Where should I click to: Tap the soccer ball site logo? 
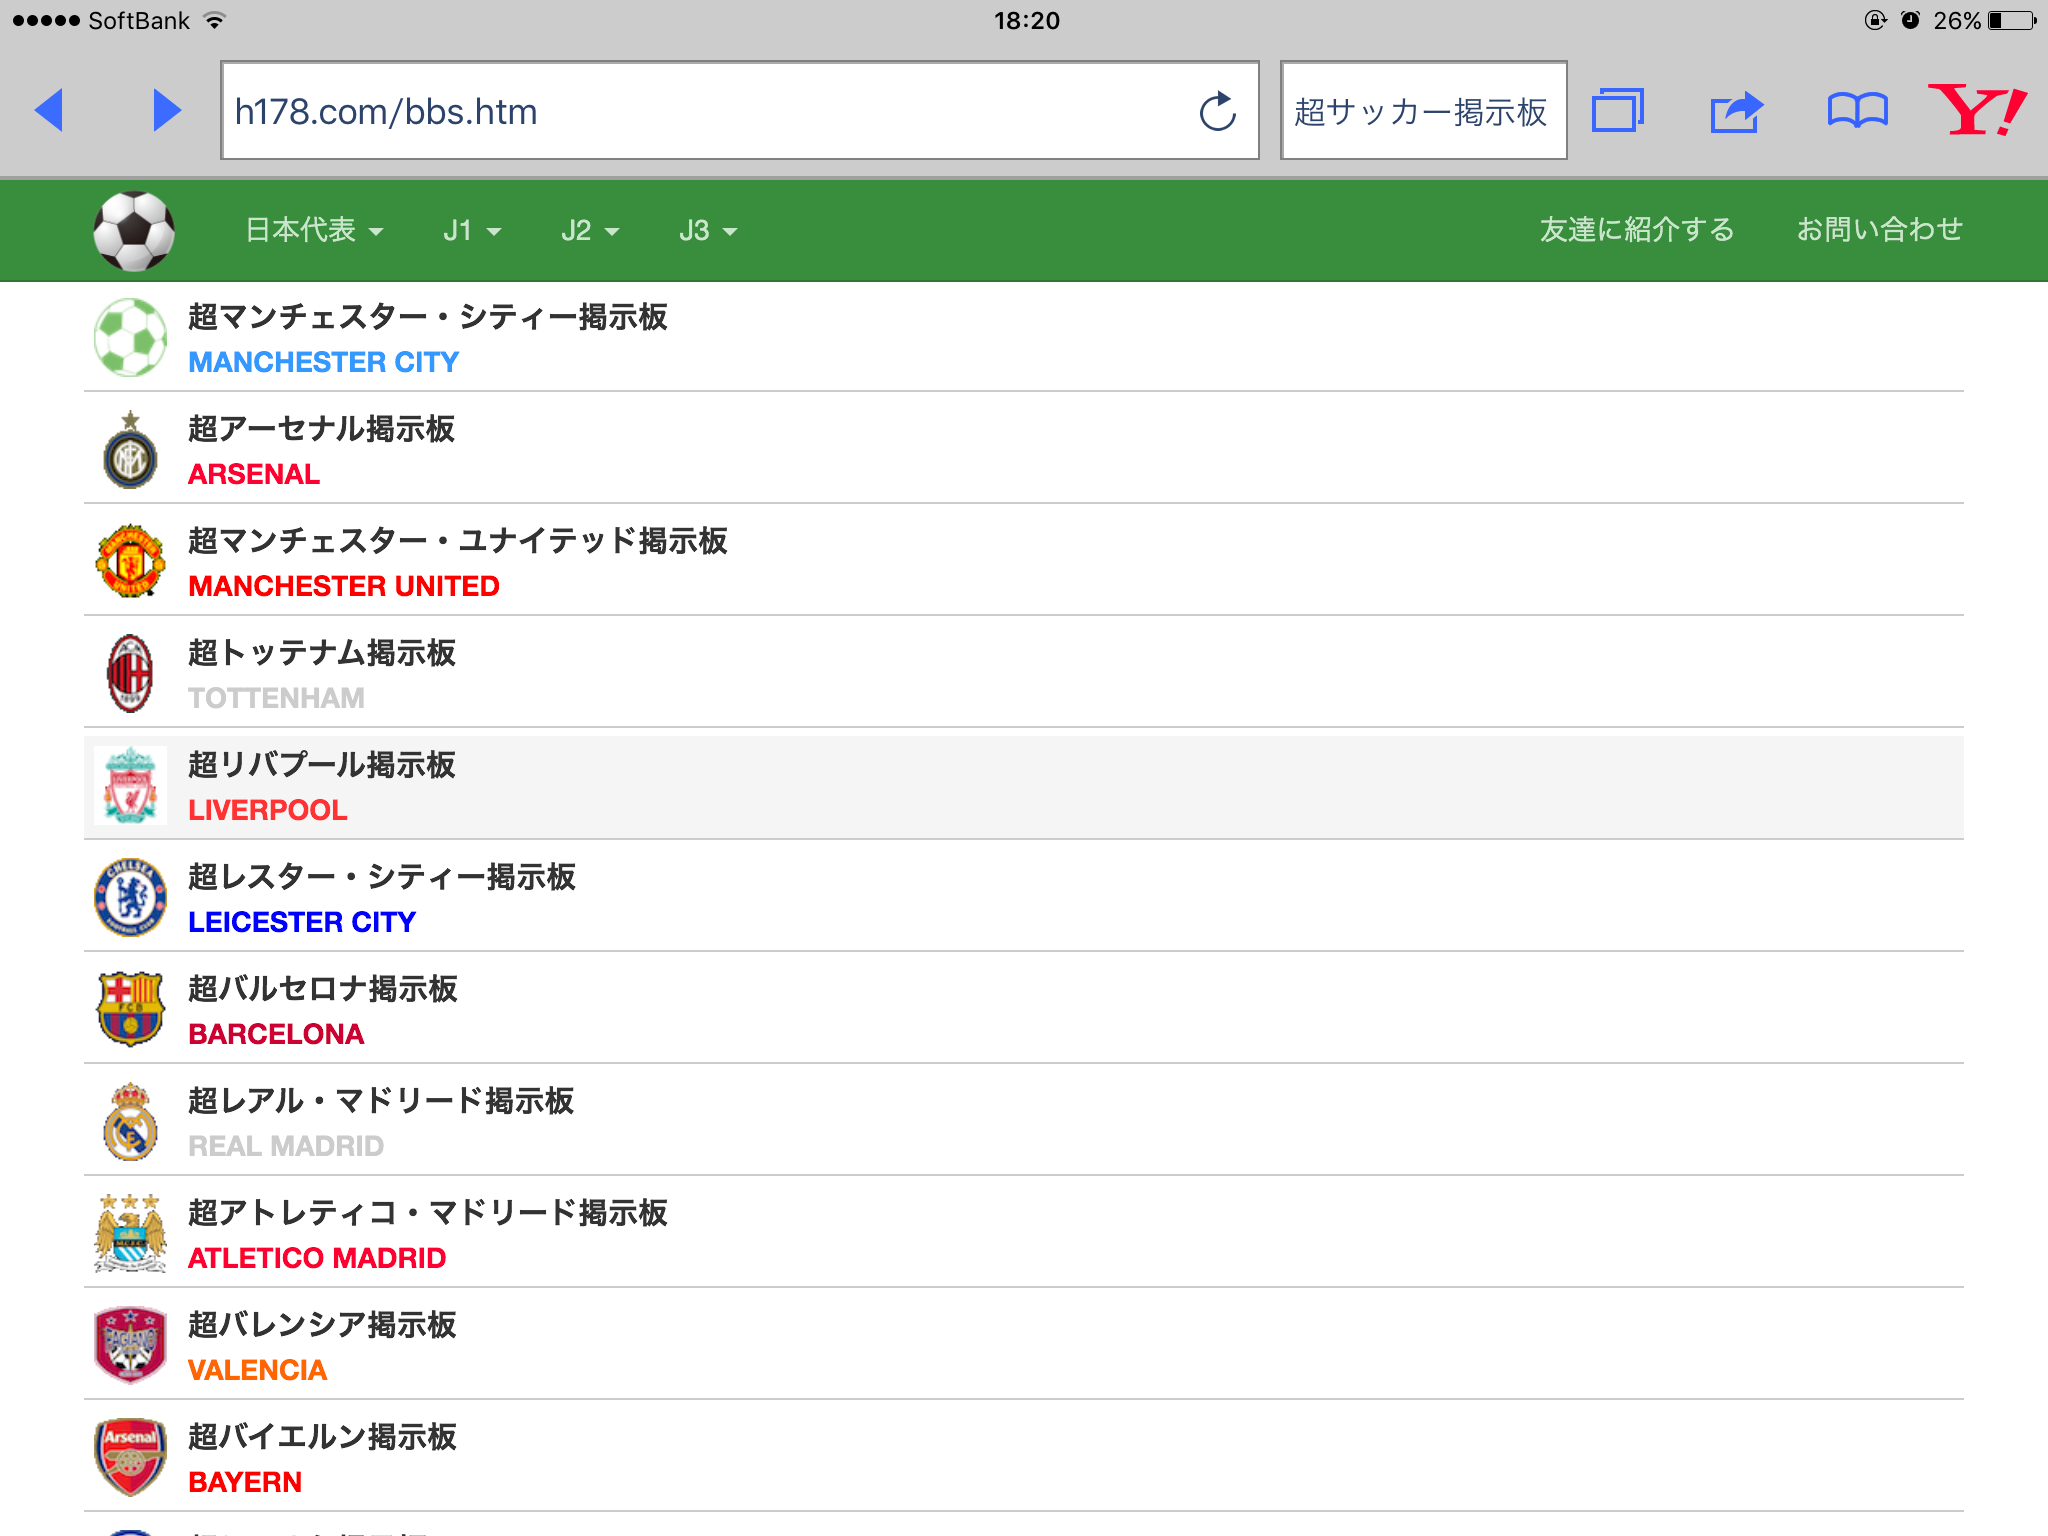coord(134,231)
